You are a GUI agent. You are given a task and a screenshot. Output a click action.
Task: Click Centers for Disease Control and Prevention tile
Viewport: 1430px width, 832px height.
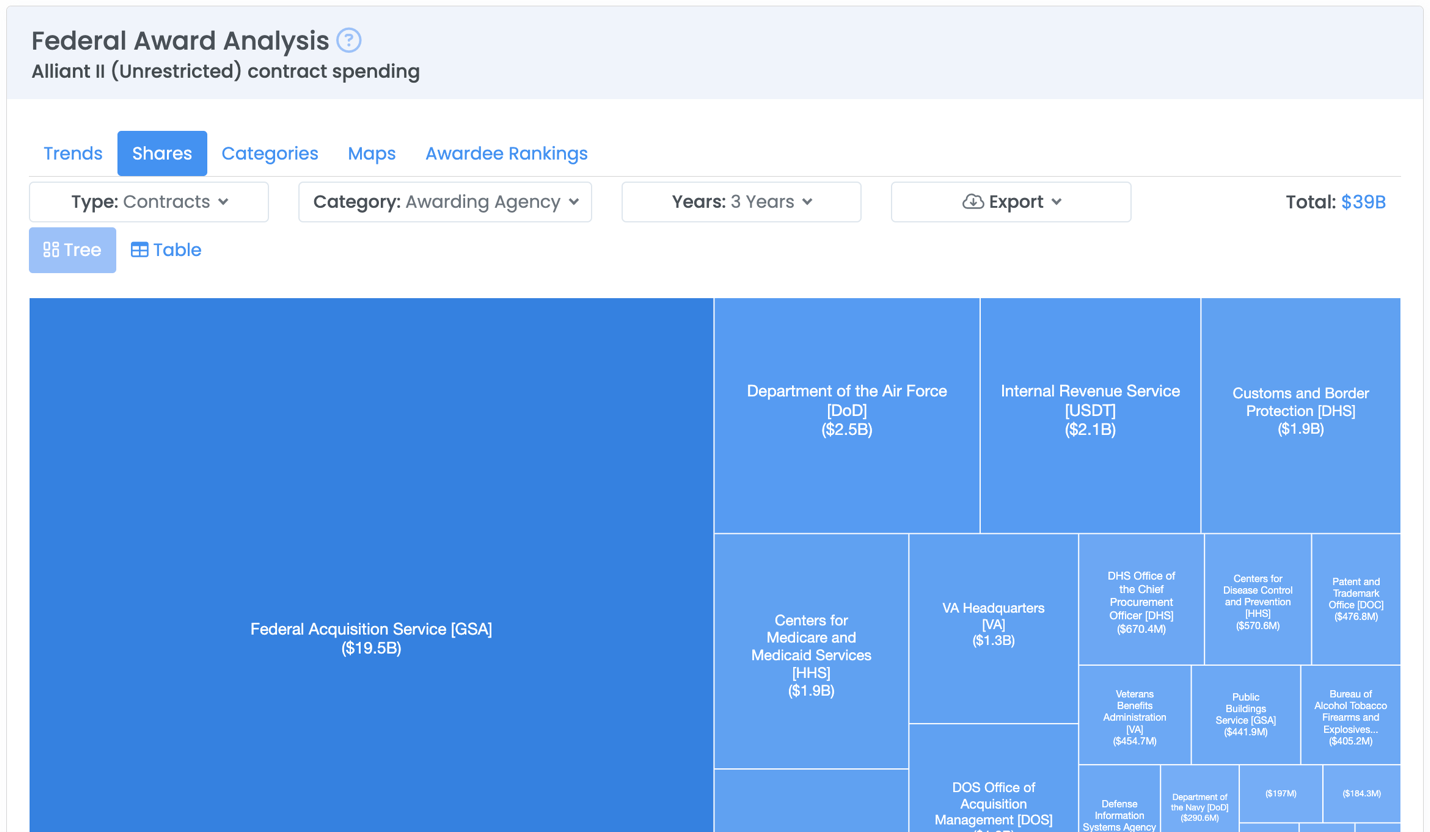[1258, 599]
